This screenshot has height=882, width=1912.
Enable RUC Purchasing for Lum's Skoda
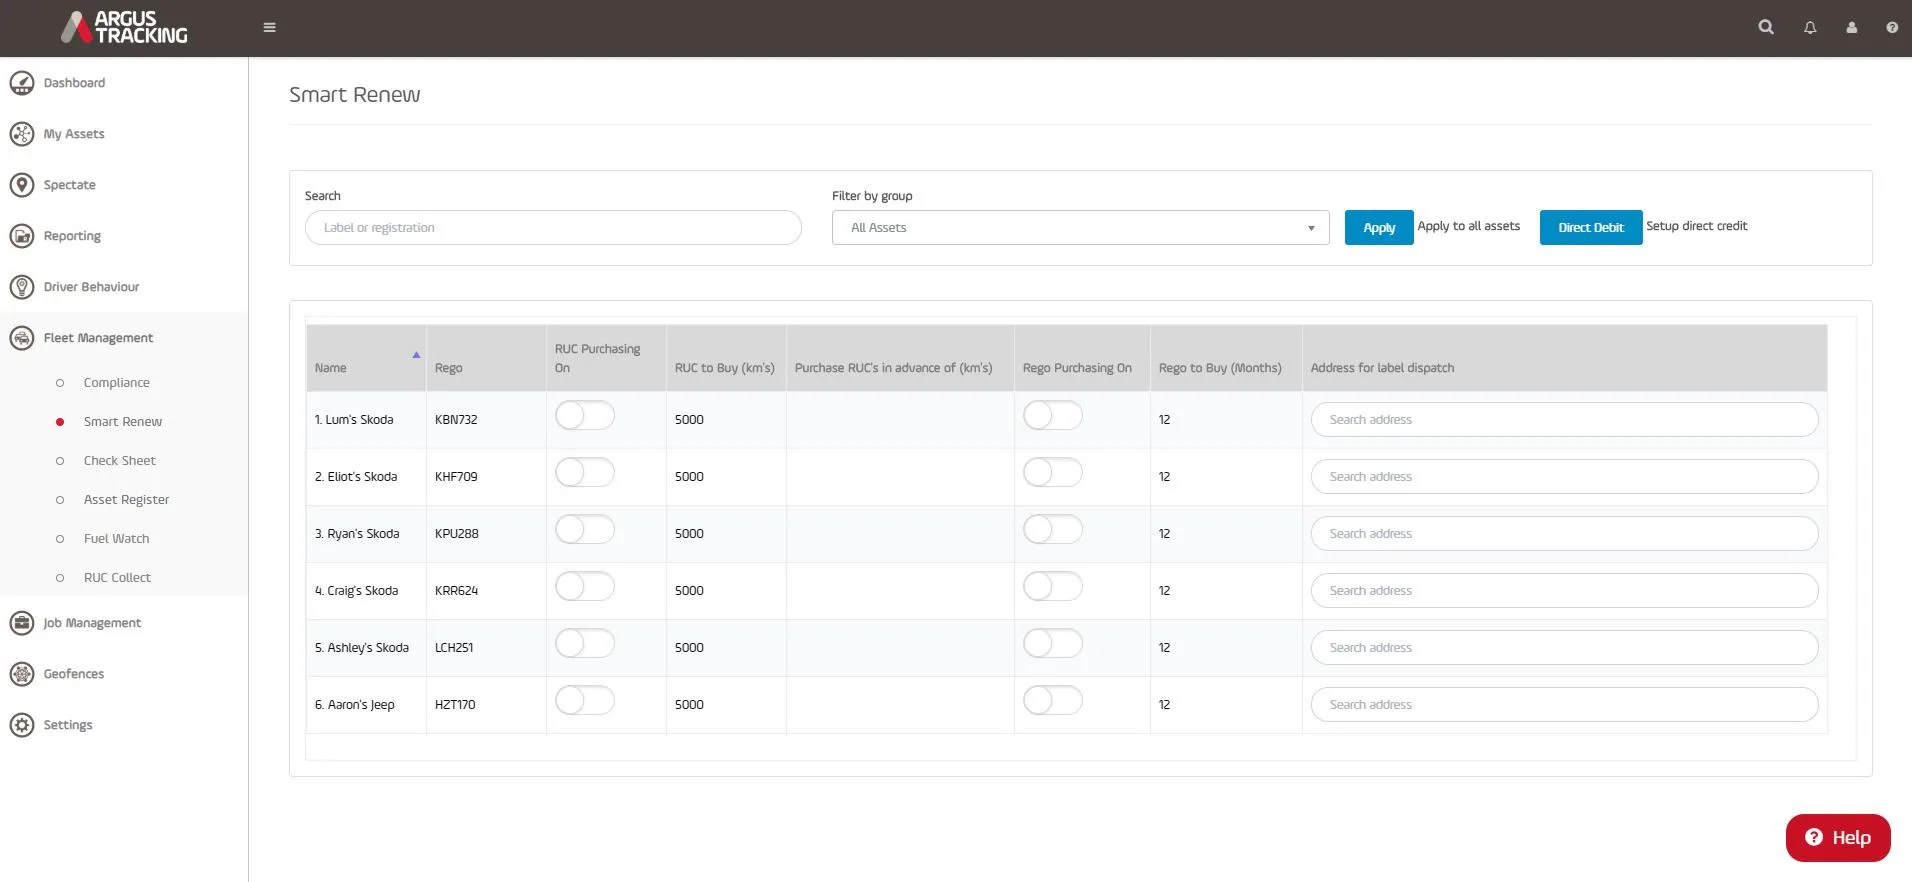pos(585,416)
